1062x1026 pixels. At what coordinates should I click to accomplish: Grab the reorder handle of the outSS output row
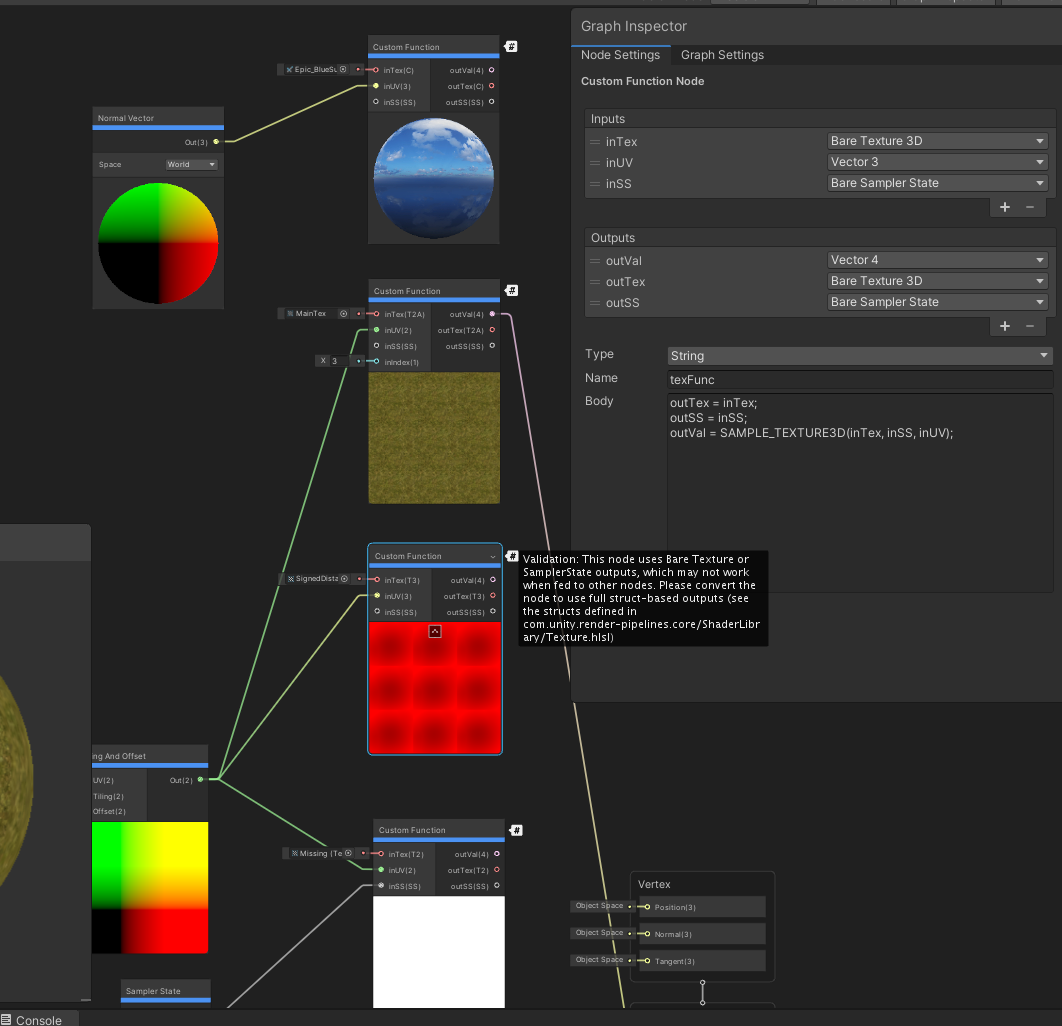click(595, 303)
